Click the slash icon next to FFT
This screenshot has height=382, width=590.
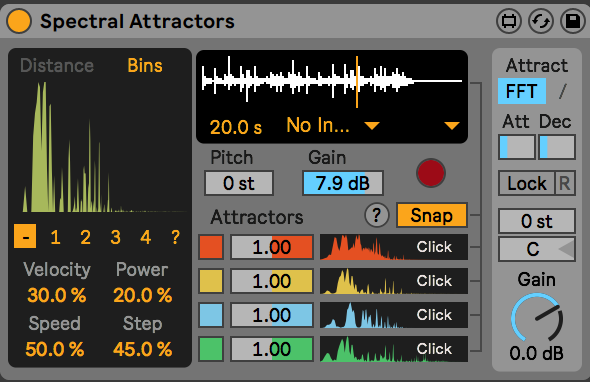562,91
